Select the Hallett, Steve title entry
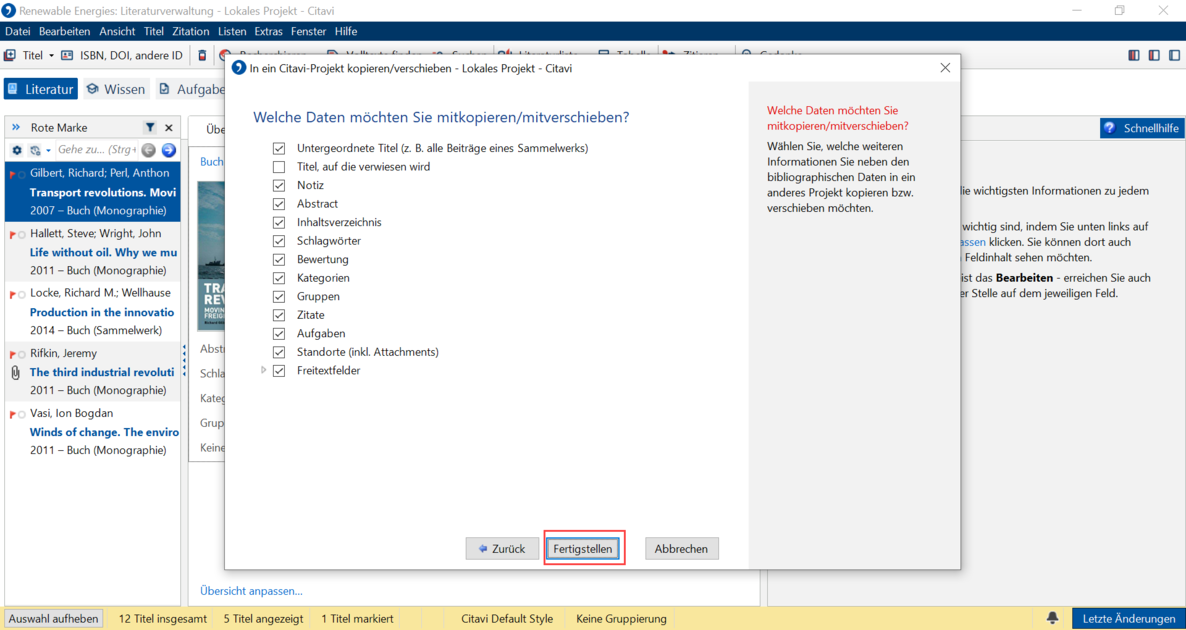 [x=93, y=252]
